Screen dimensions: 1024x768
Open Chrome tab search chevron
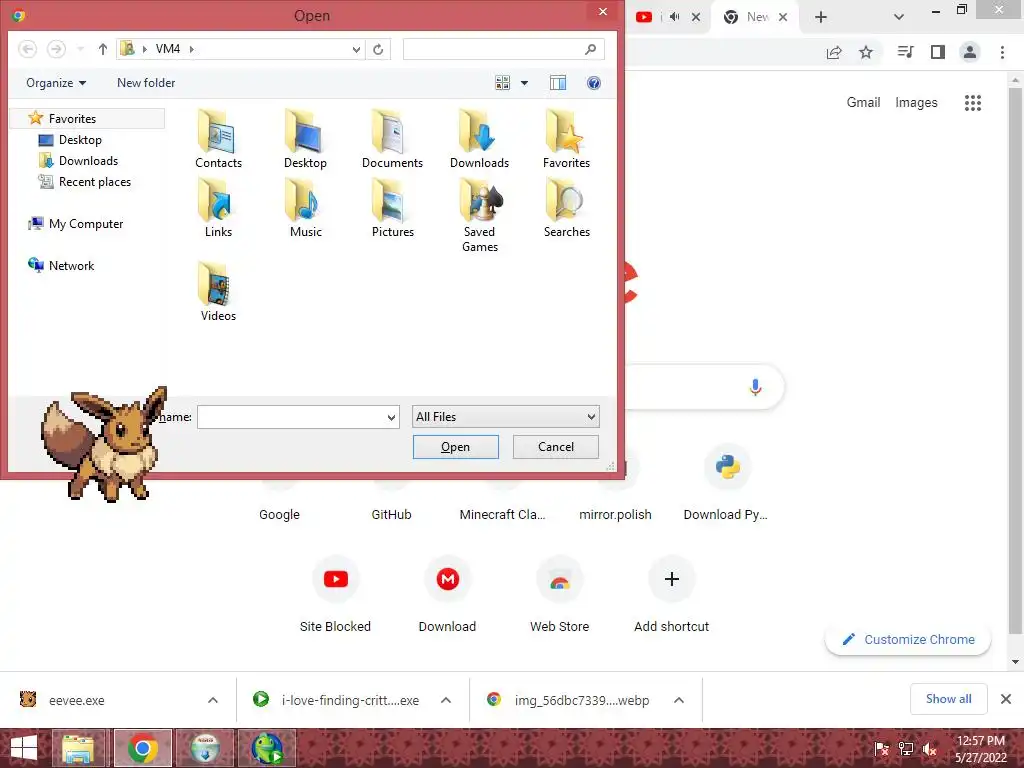tap(899, 17)
